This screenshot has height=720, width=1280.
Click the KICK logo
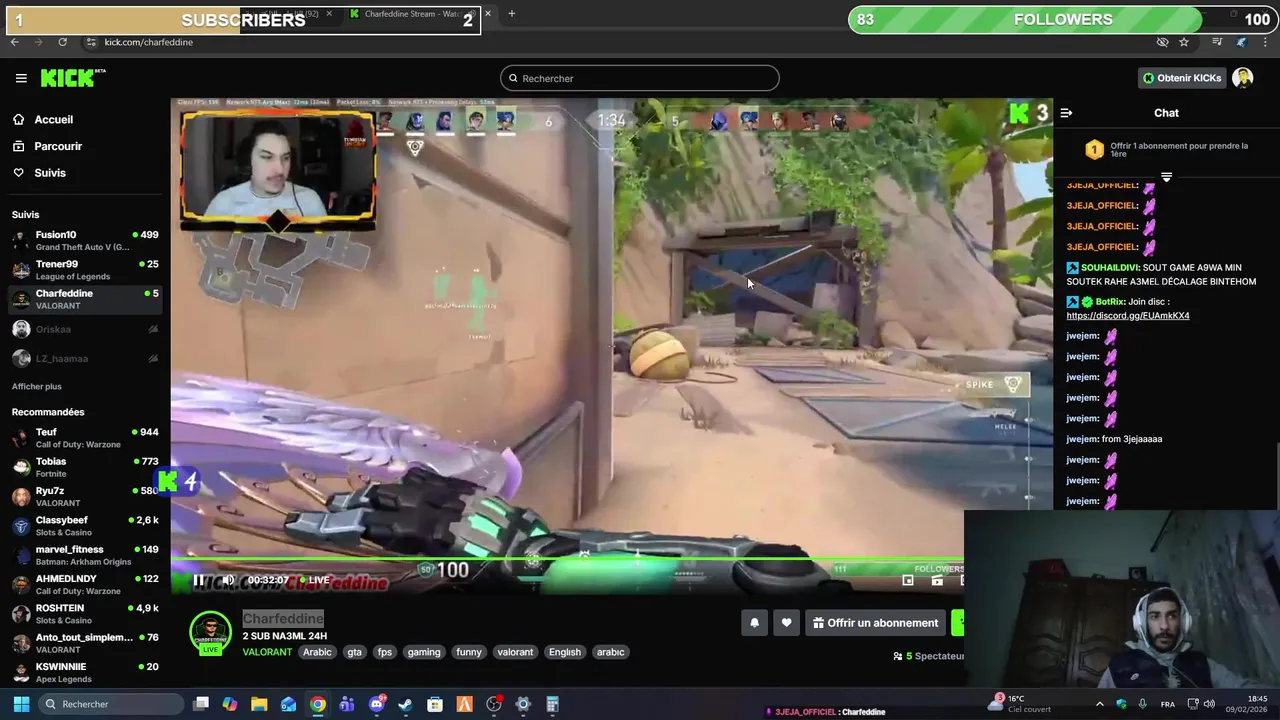click(72, 78)
